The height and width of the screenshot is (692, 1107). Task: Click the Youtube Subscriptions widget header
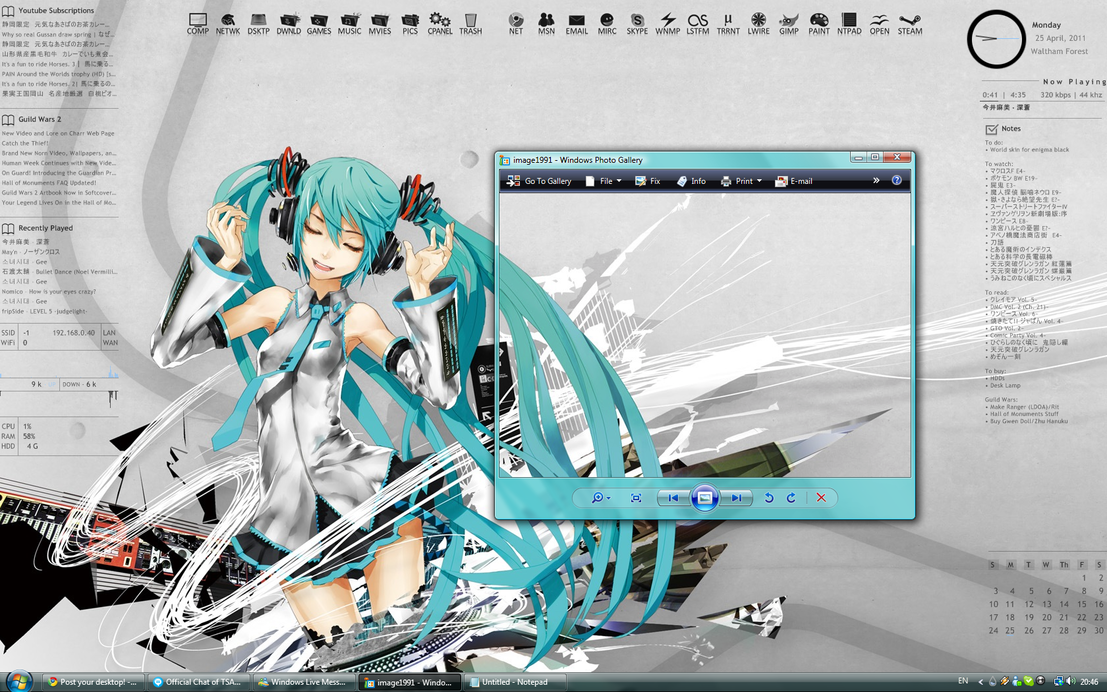(48, 11)
